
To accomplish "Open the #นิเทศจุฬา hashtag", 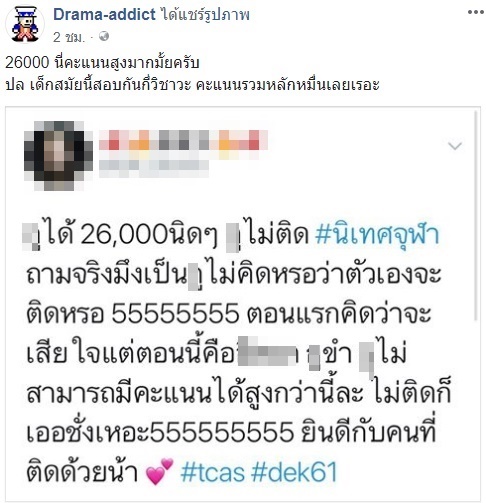I will (377, 234).
